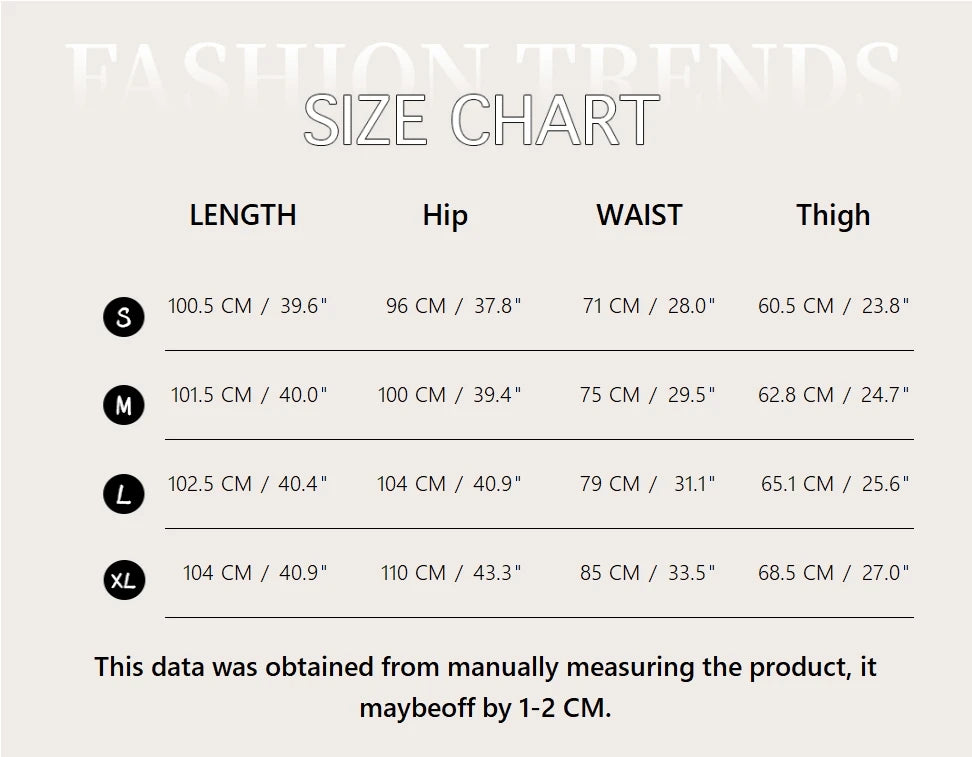Click the 102.5 CM / 40.4" length value
This screenshot has height=757, width=972.
point(248,484)
